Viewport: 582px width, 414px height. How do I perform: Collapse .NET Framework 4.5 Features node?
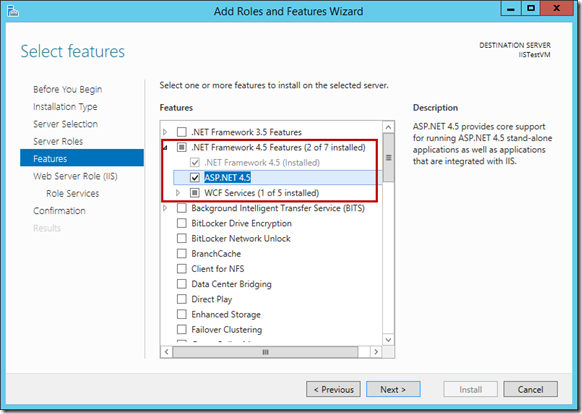165,148
